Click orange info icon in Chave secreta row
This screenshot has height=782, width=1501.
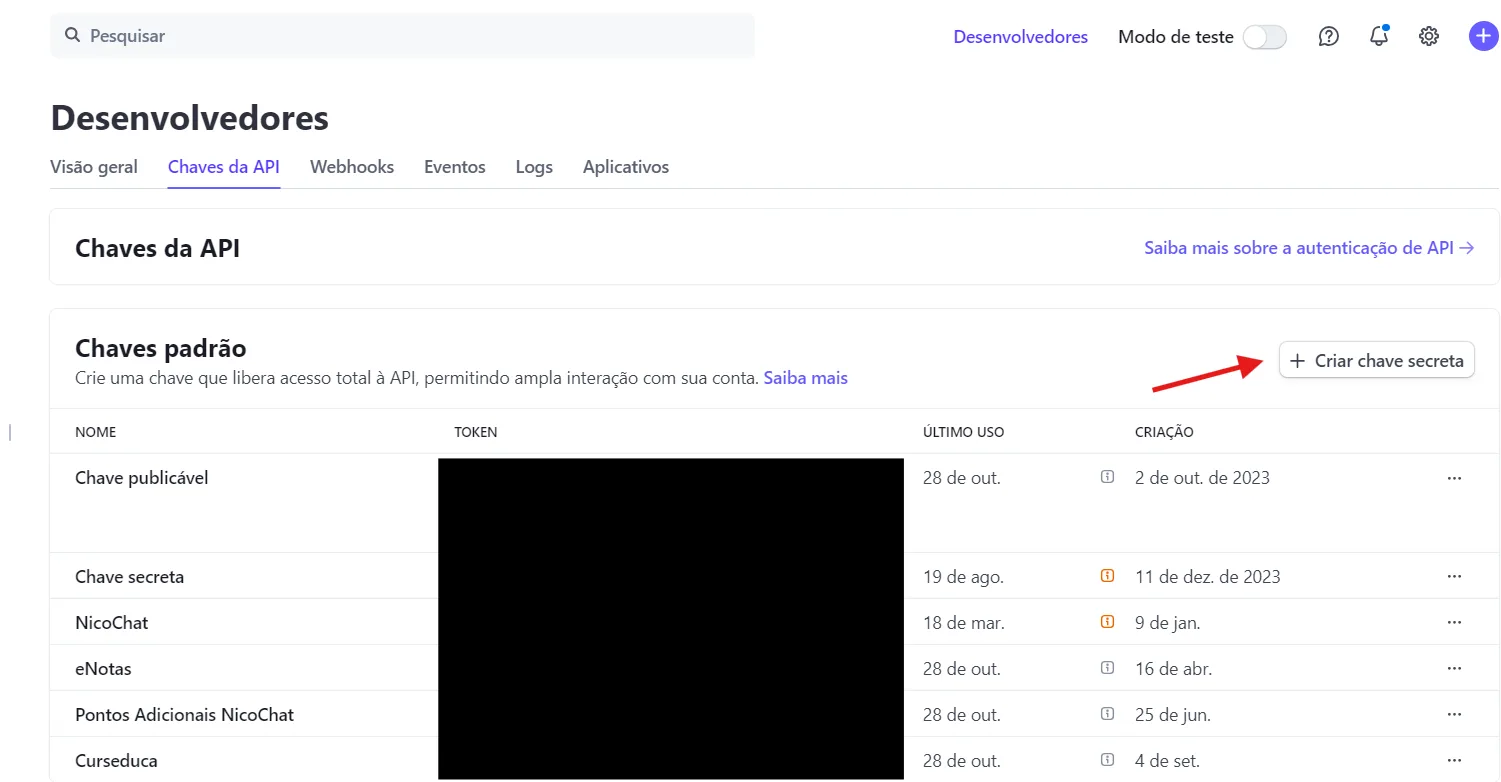pos(1107,576)
